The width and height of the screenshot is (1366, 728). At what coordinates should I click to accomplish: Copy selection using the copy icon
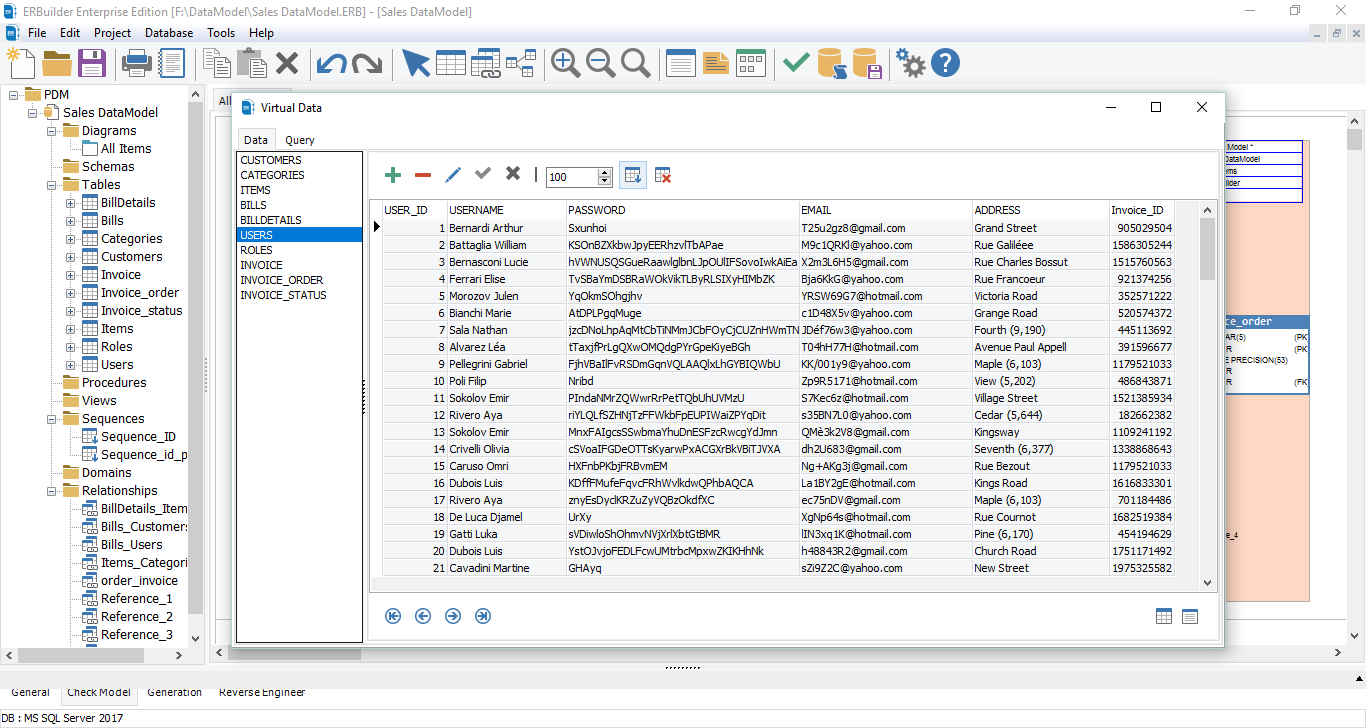pos(216,63)
